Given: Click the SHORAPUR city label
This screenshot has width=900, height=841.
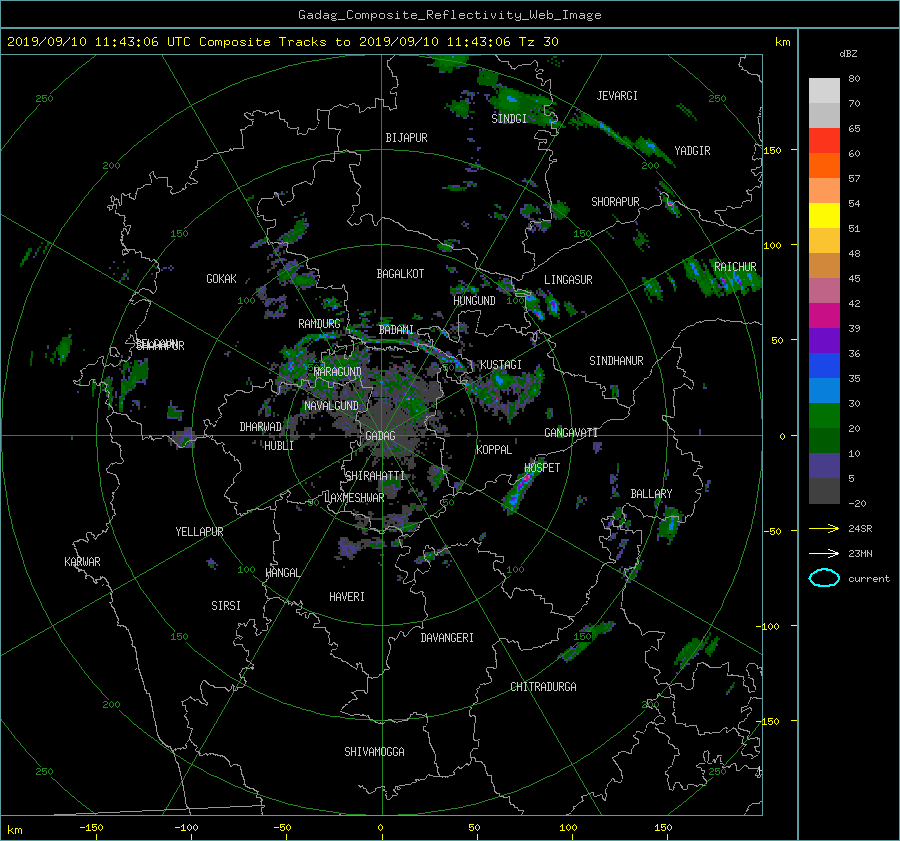Looking at the screenshot, I should 615,202.
